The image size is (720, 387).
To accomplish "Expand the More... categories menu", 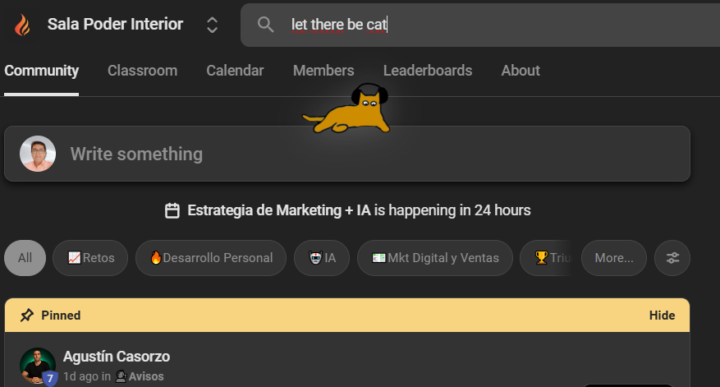I will [614, 258].
